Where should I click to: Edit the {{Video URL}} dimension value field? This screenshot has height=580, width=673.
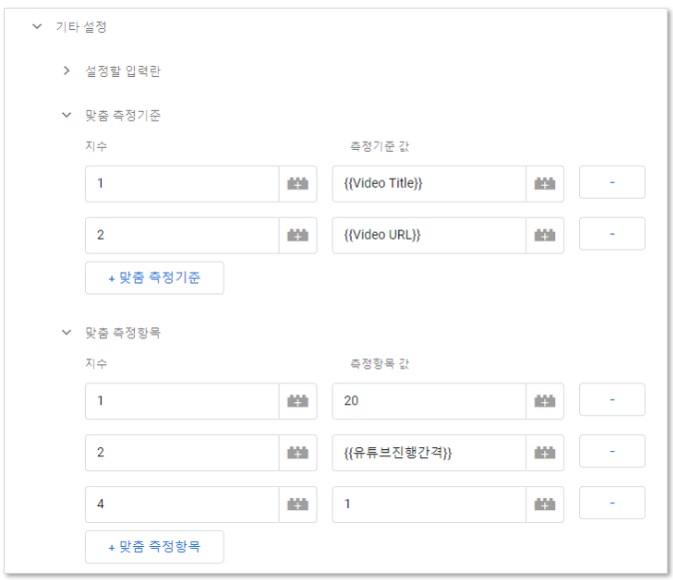click(429, 235)
